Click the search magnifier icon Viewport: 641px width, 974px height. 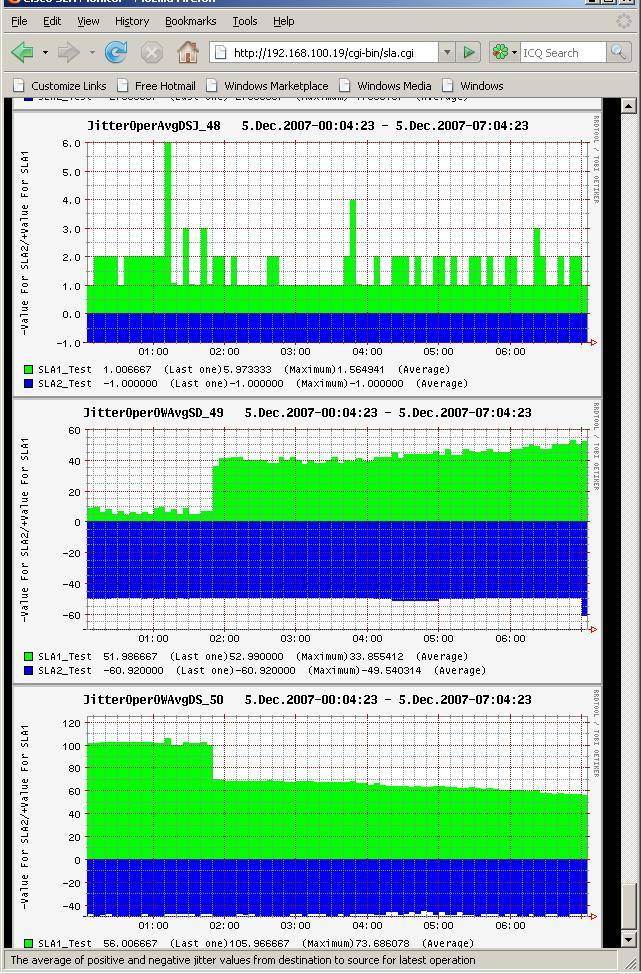click(x=618, y=52)
